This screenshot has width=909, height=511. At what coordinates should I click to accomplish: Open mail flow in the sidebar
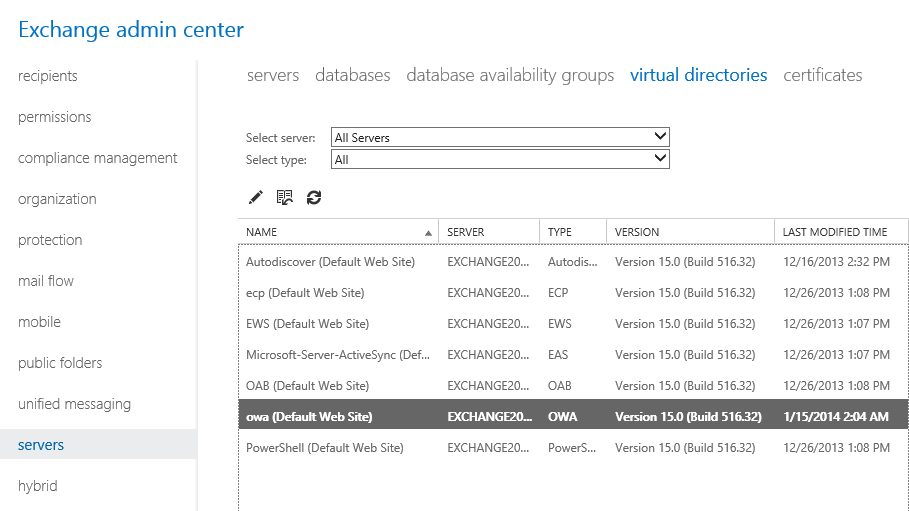46,281
